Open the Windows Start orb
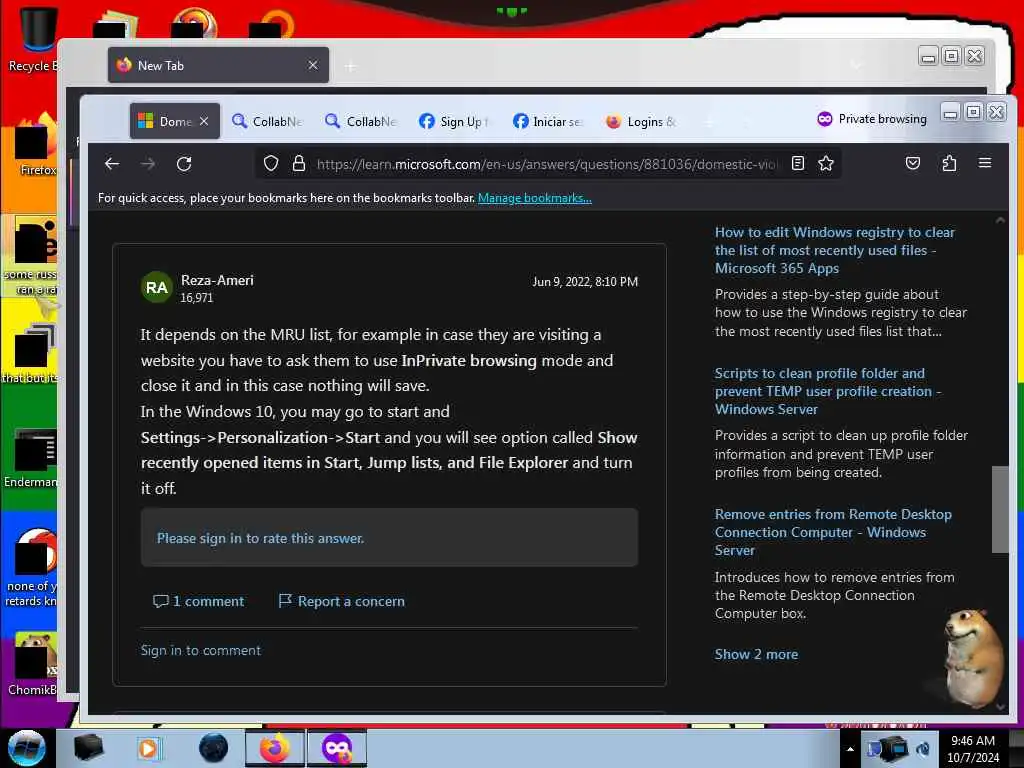This screenshot has height=768, width=1024. click(x=26, y=748)
